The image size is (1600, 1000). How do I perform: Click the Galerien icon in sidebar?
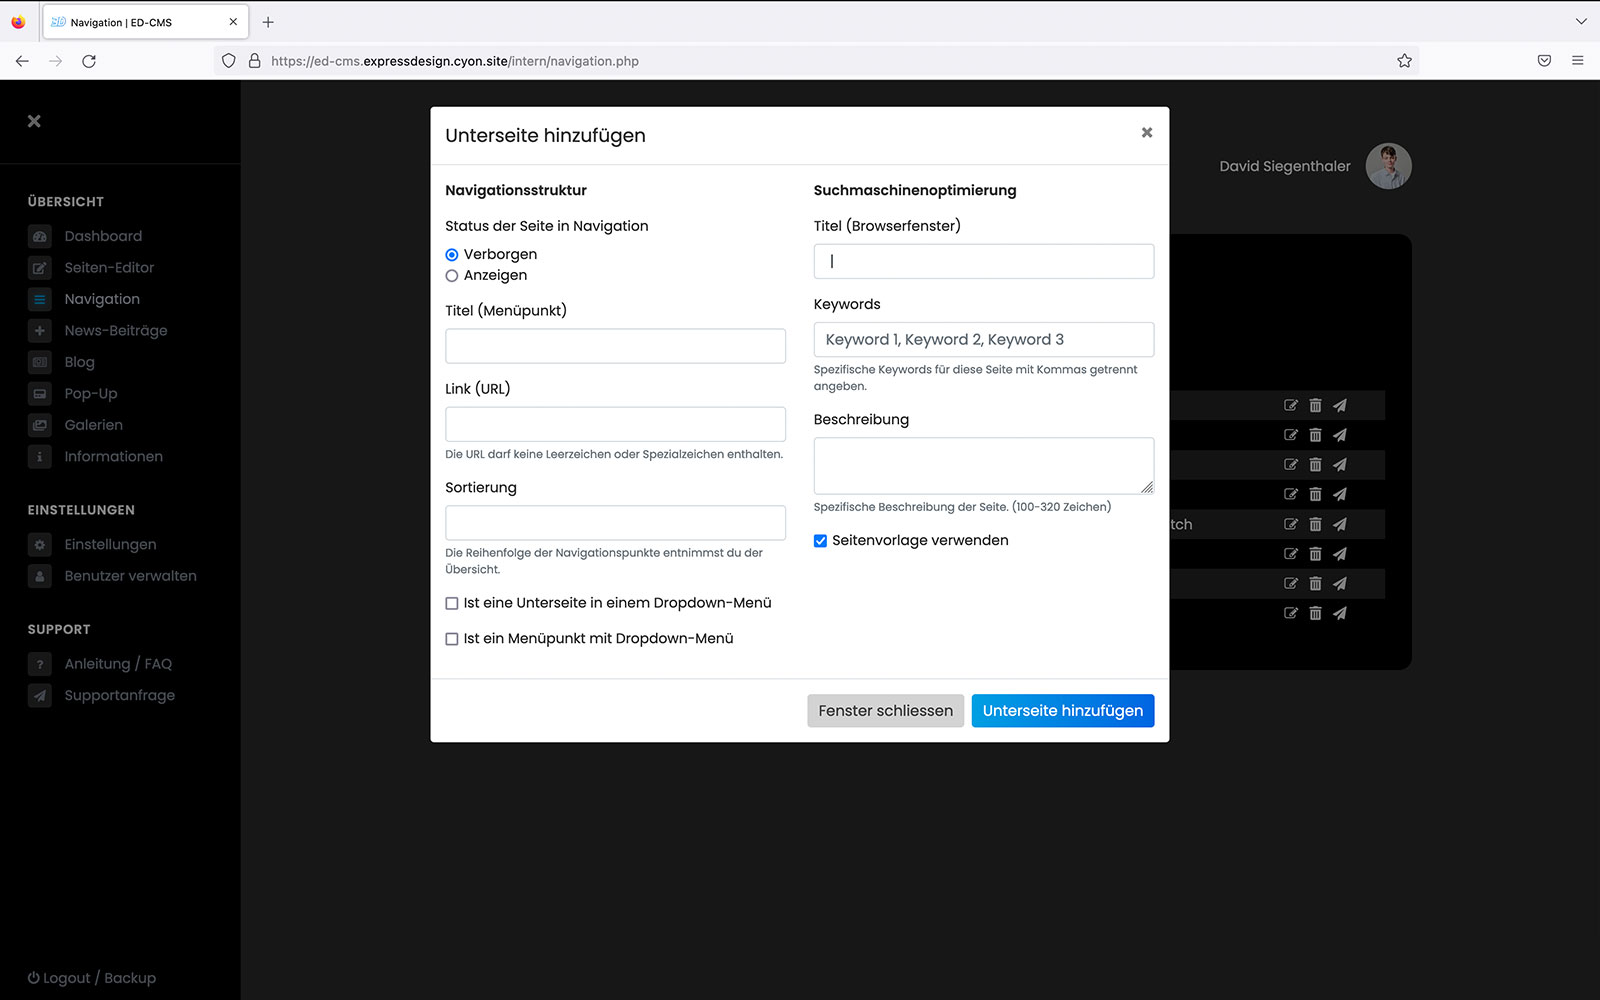[40, 425]
